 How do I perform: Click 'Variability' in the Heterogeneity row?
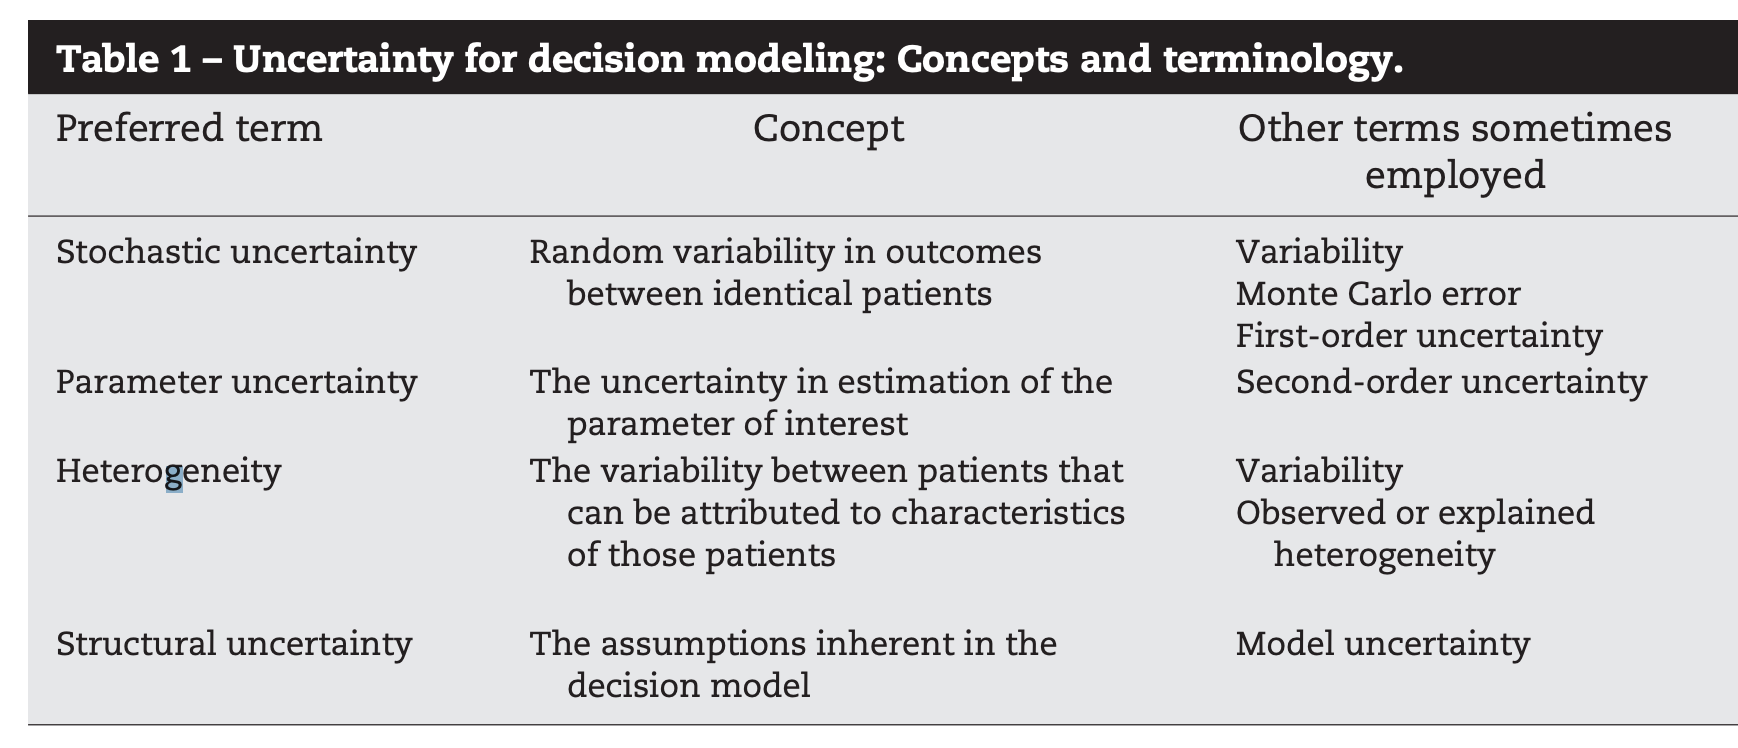(x=1319, y=470)
